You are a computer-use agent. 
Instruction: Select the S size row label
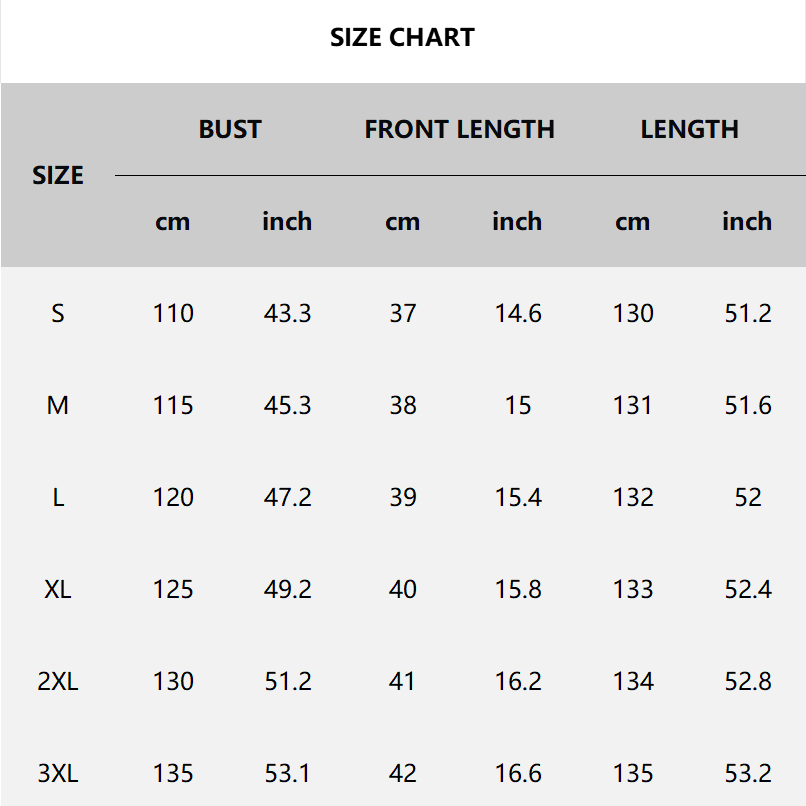pyautogui.click(x=58, y=313)
